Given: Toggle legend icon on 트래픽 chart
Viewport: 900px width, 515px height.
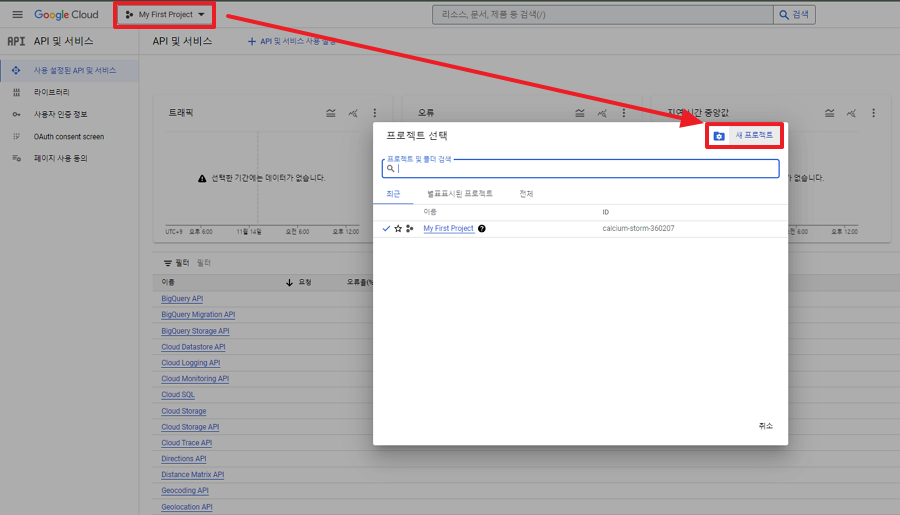Looking at the screenshot, I should pos(331,113).
